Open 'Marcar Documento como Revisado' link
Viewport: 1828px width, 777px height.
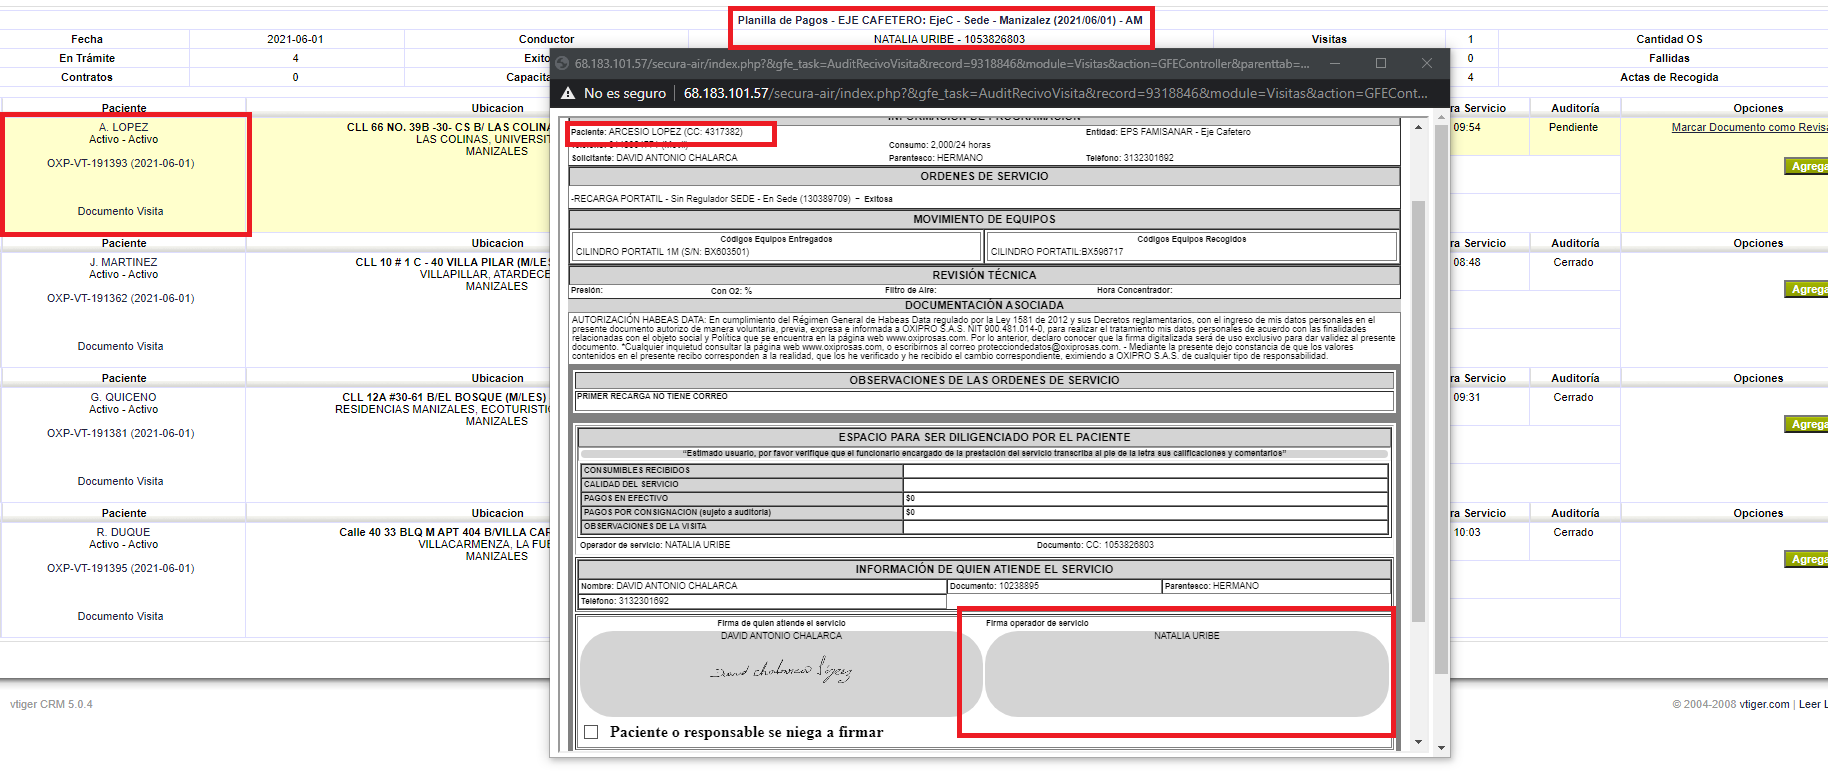click(x=1749, y=127)
